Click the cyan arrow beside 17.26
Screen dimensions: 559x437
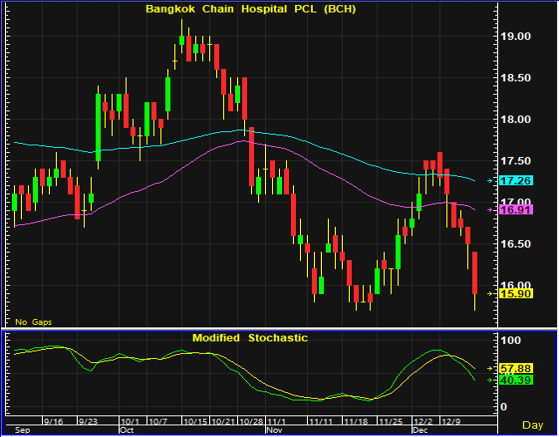click(x=490, y=181)
